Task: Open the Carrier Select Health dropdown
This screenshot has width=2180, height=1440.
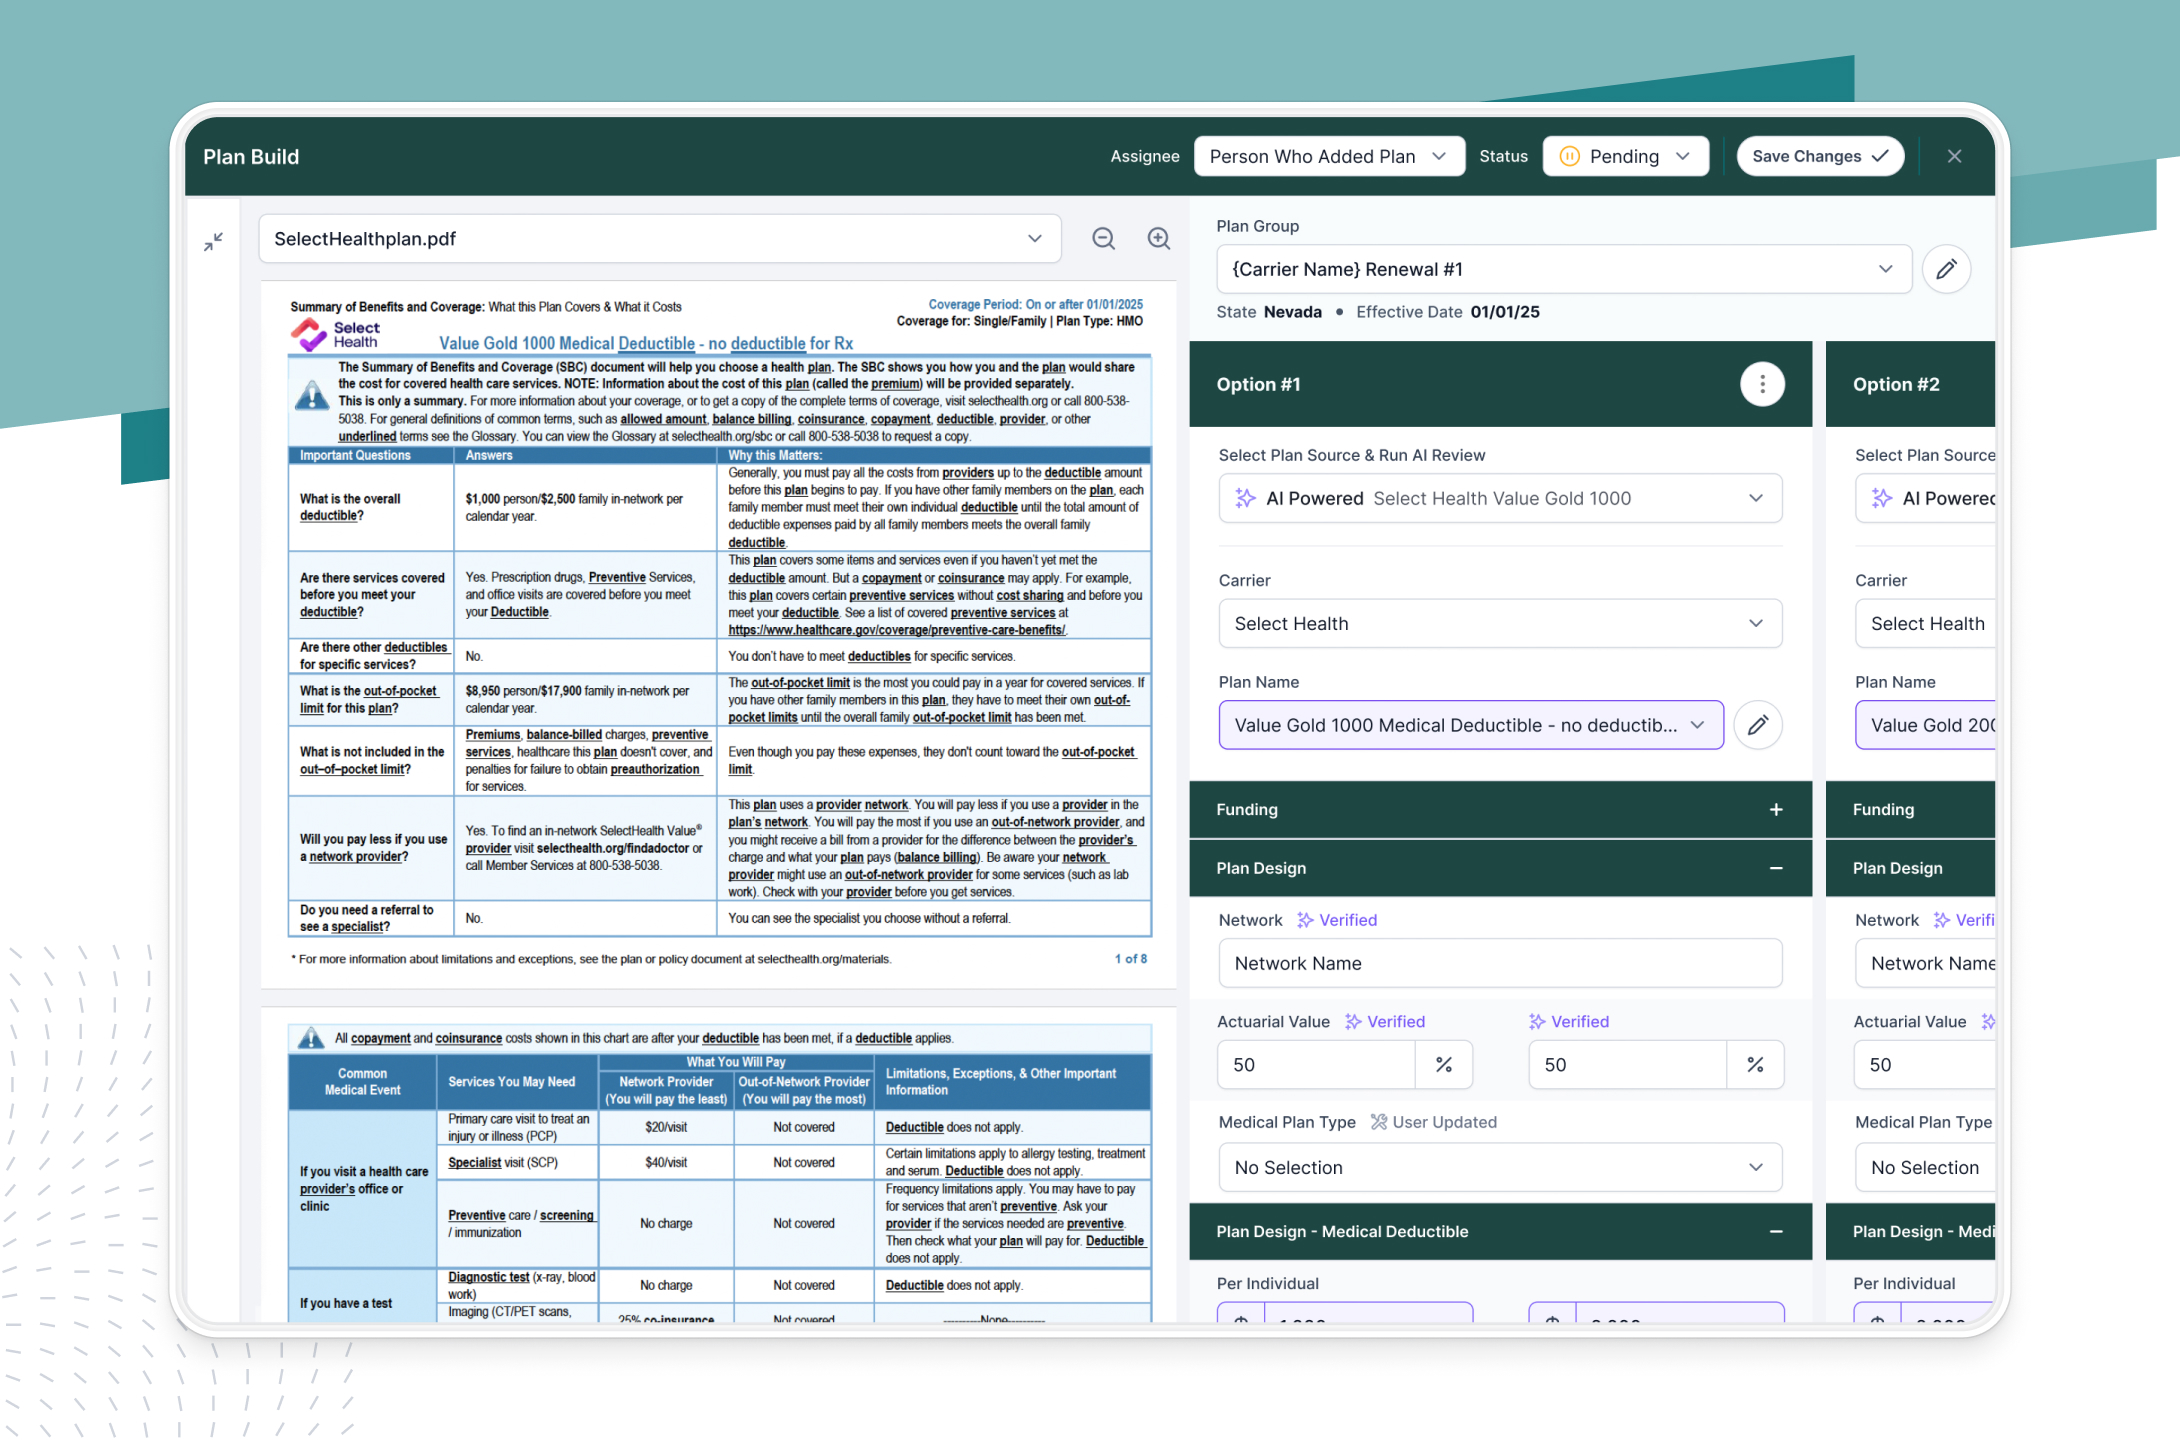Action: tap(1499, 623)
